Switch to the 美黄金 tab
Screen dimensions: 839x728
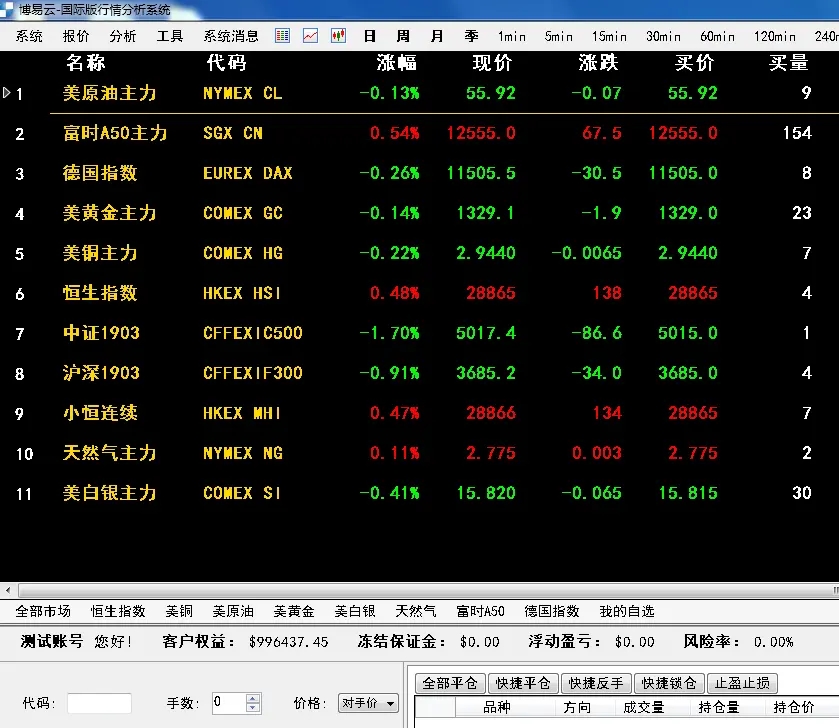[x=294, y=611]
